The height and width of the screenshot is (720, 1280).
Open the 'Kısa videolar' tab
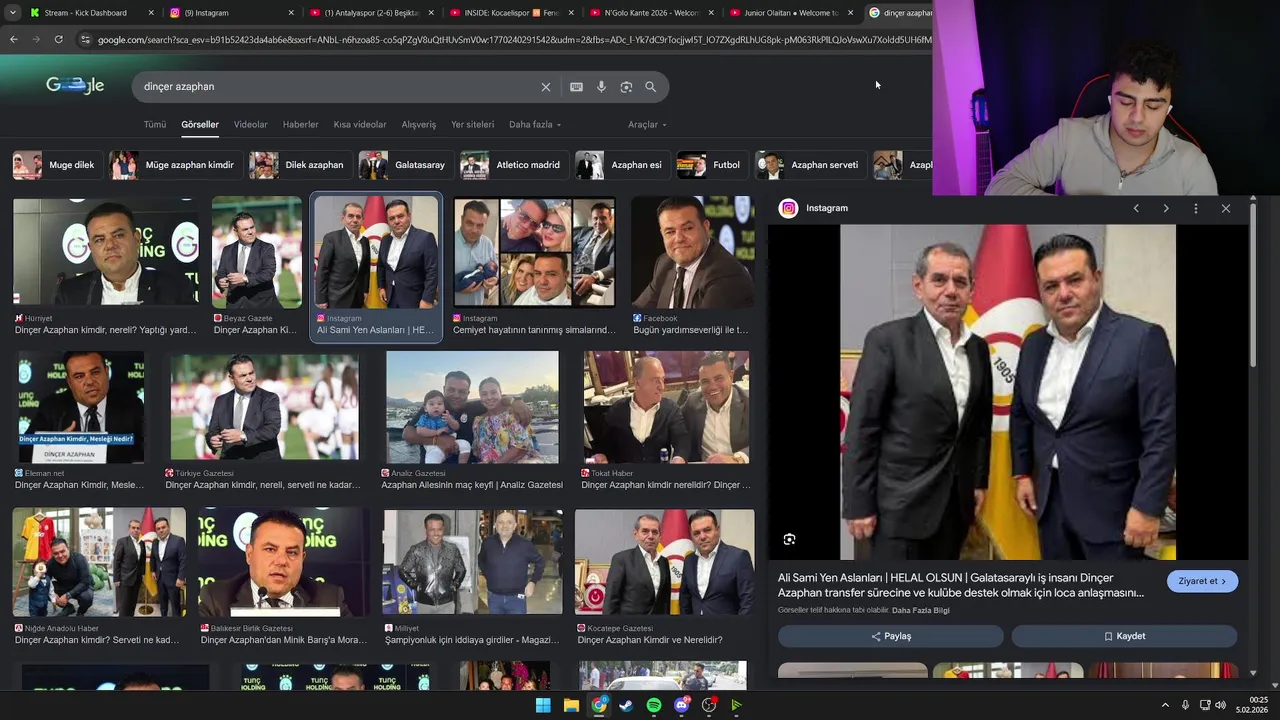pos(360,125)
